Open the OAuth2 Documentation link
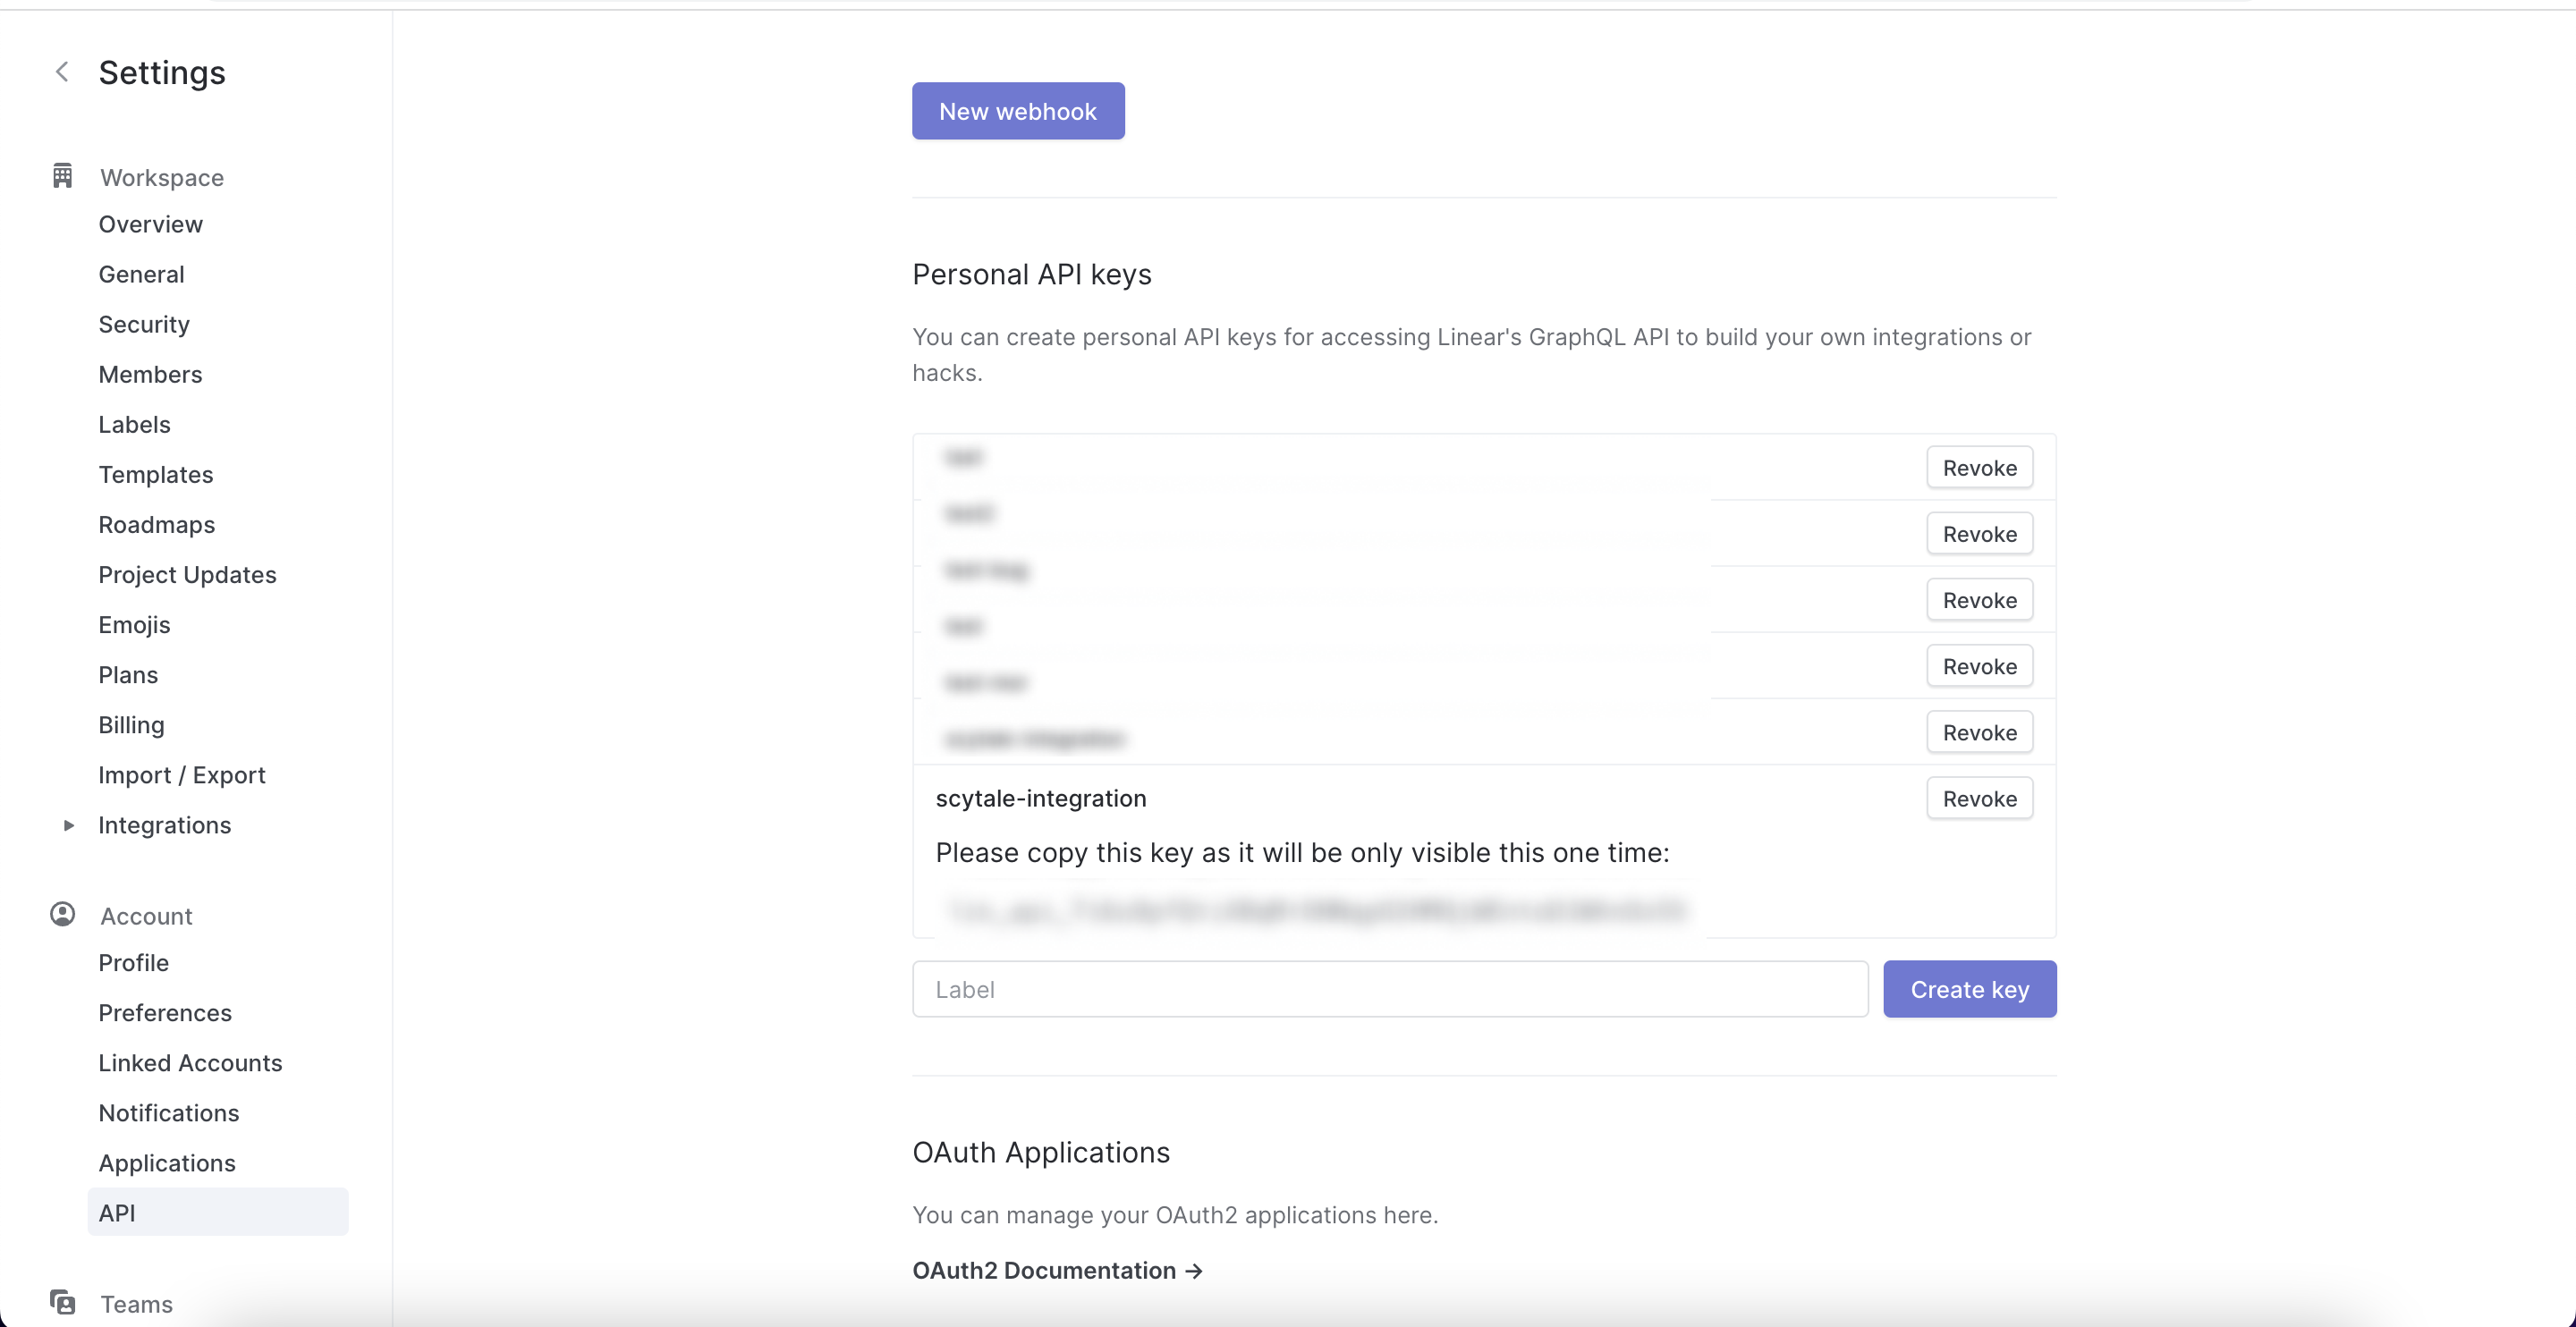This screenshot has width=2576, height=1327. (x=1057, y=1270)
